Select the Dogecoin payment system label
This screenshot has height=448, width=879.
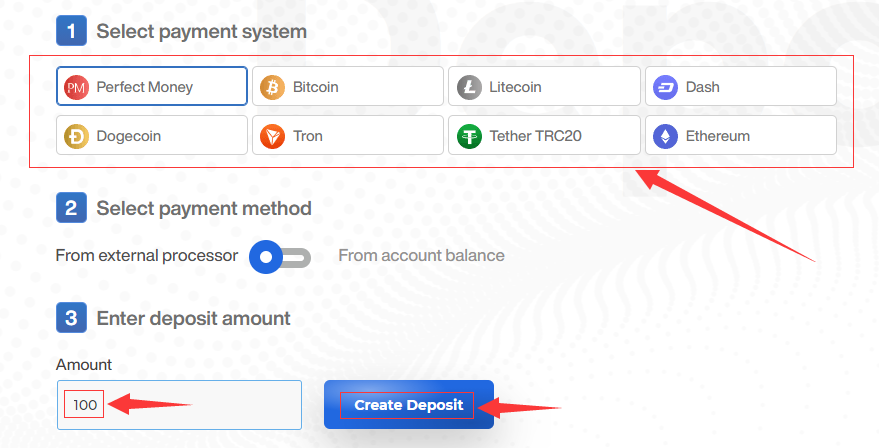pyautogui.click(x=128, y=136)
